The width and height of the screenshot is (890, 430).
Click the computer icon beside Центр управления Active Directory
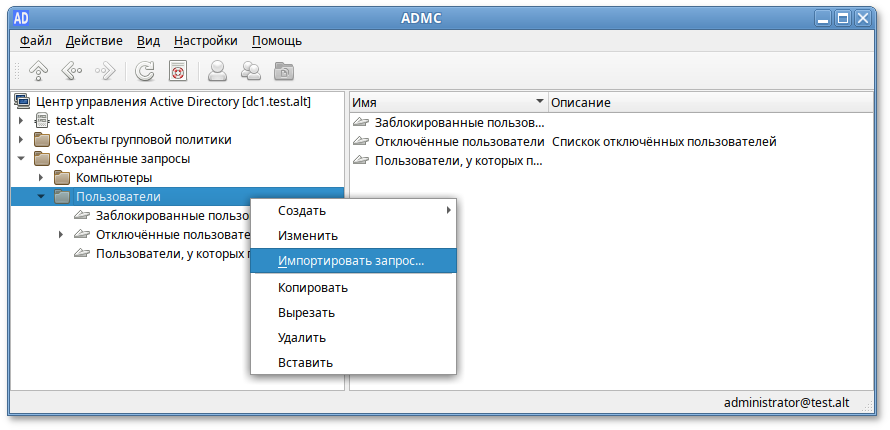coord(22,102)
